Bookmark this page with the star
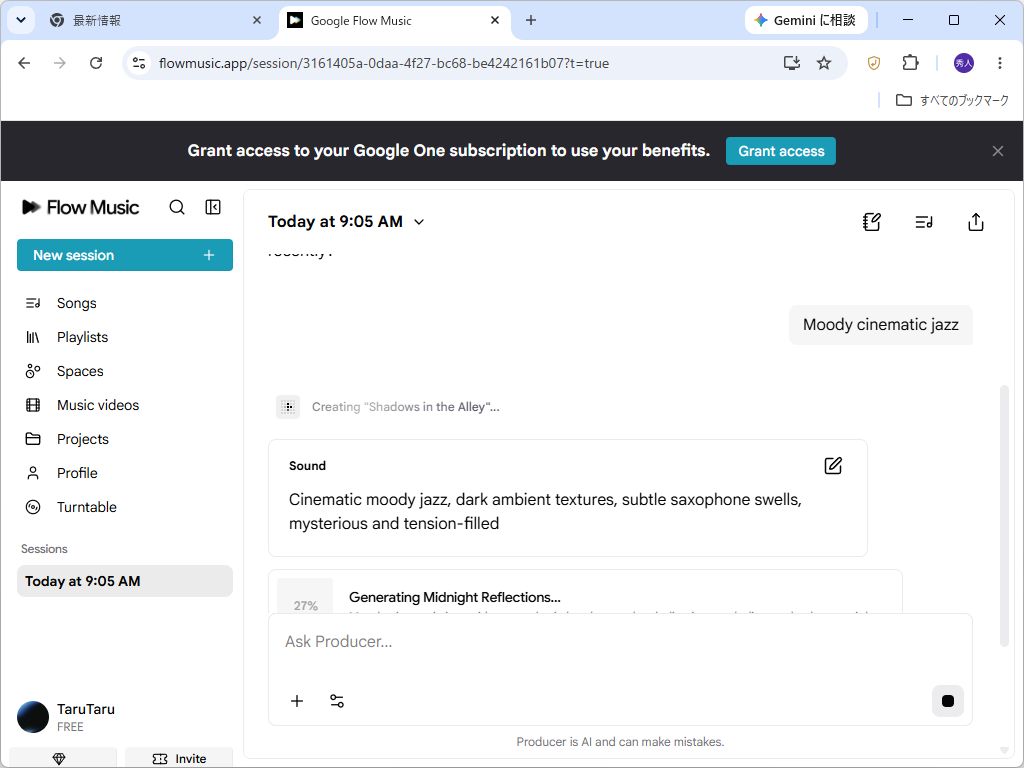 pyautogui.click(x=824, y=63)
